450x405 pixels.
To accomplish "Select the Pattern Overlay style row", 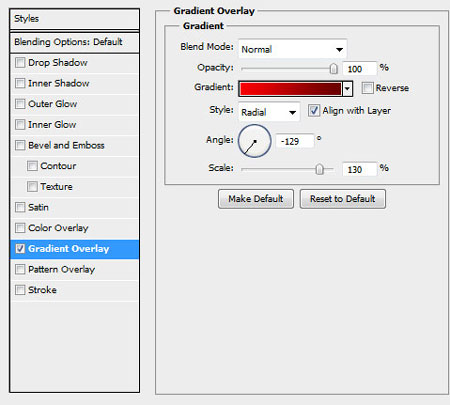I will click(x=74, y=269).
